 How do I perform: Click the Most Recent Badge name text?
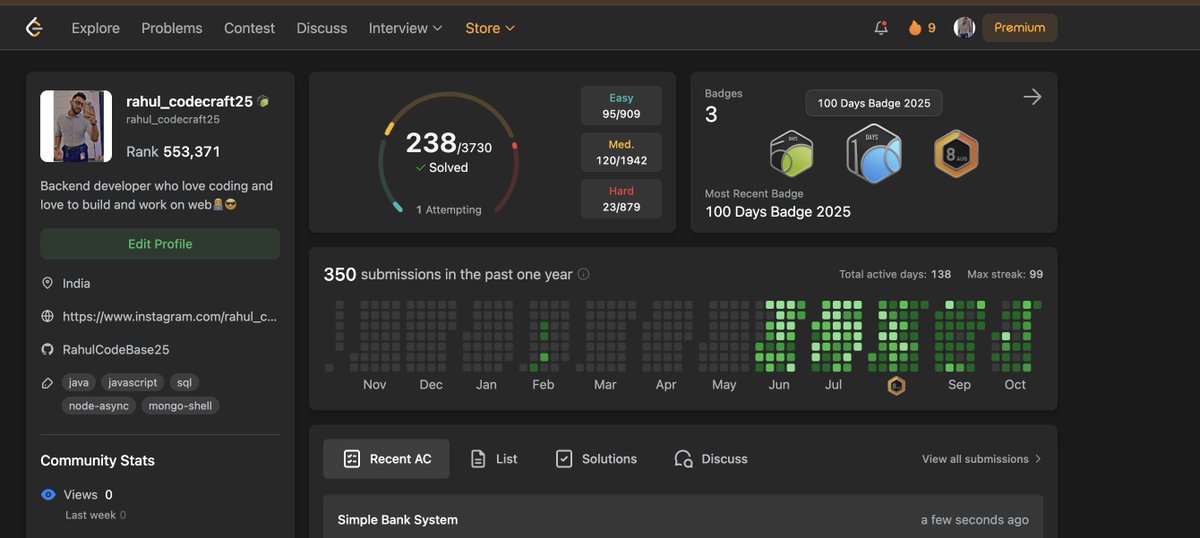pyautogui.click(x=778, y=212)
